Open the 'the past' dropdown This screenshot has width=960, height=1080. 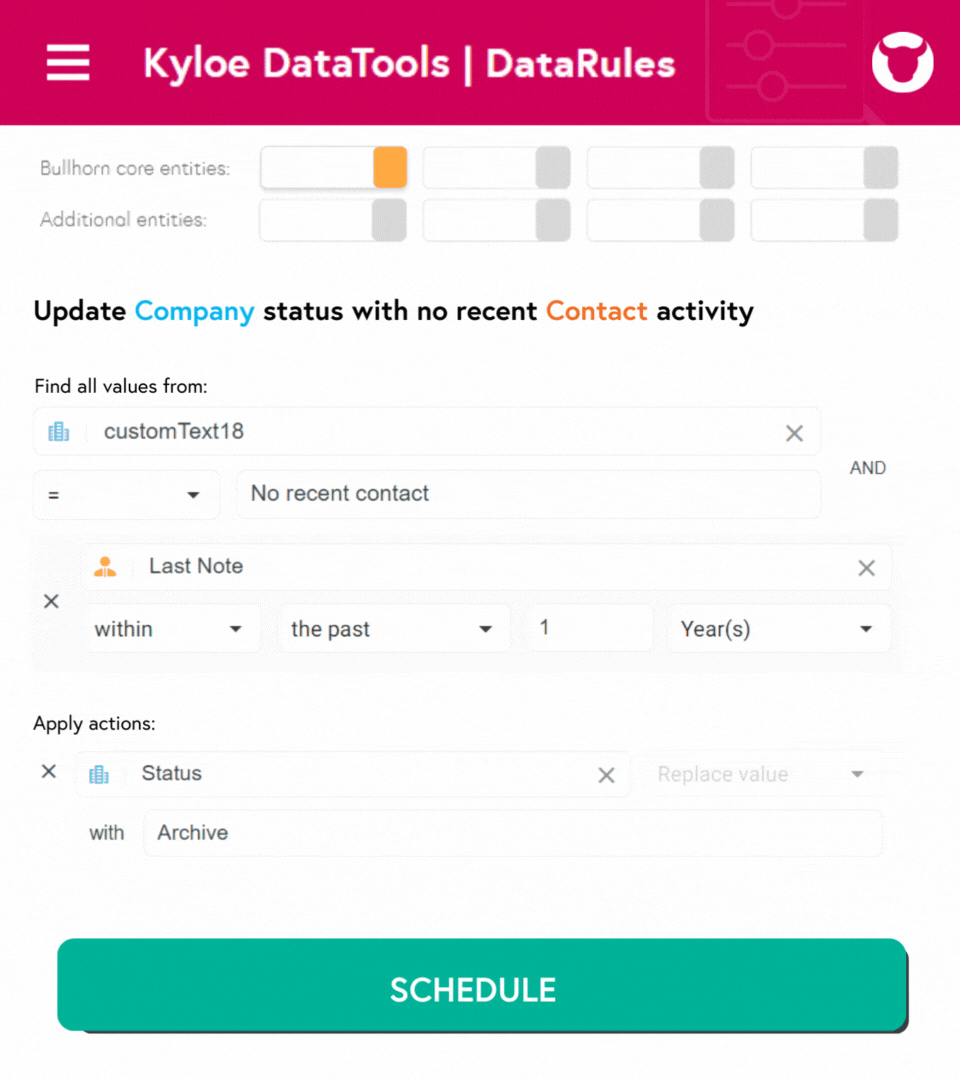395,628
